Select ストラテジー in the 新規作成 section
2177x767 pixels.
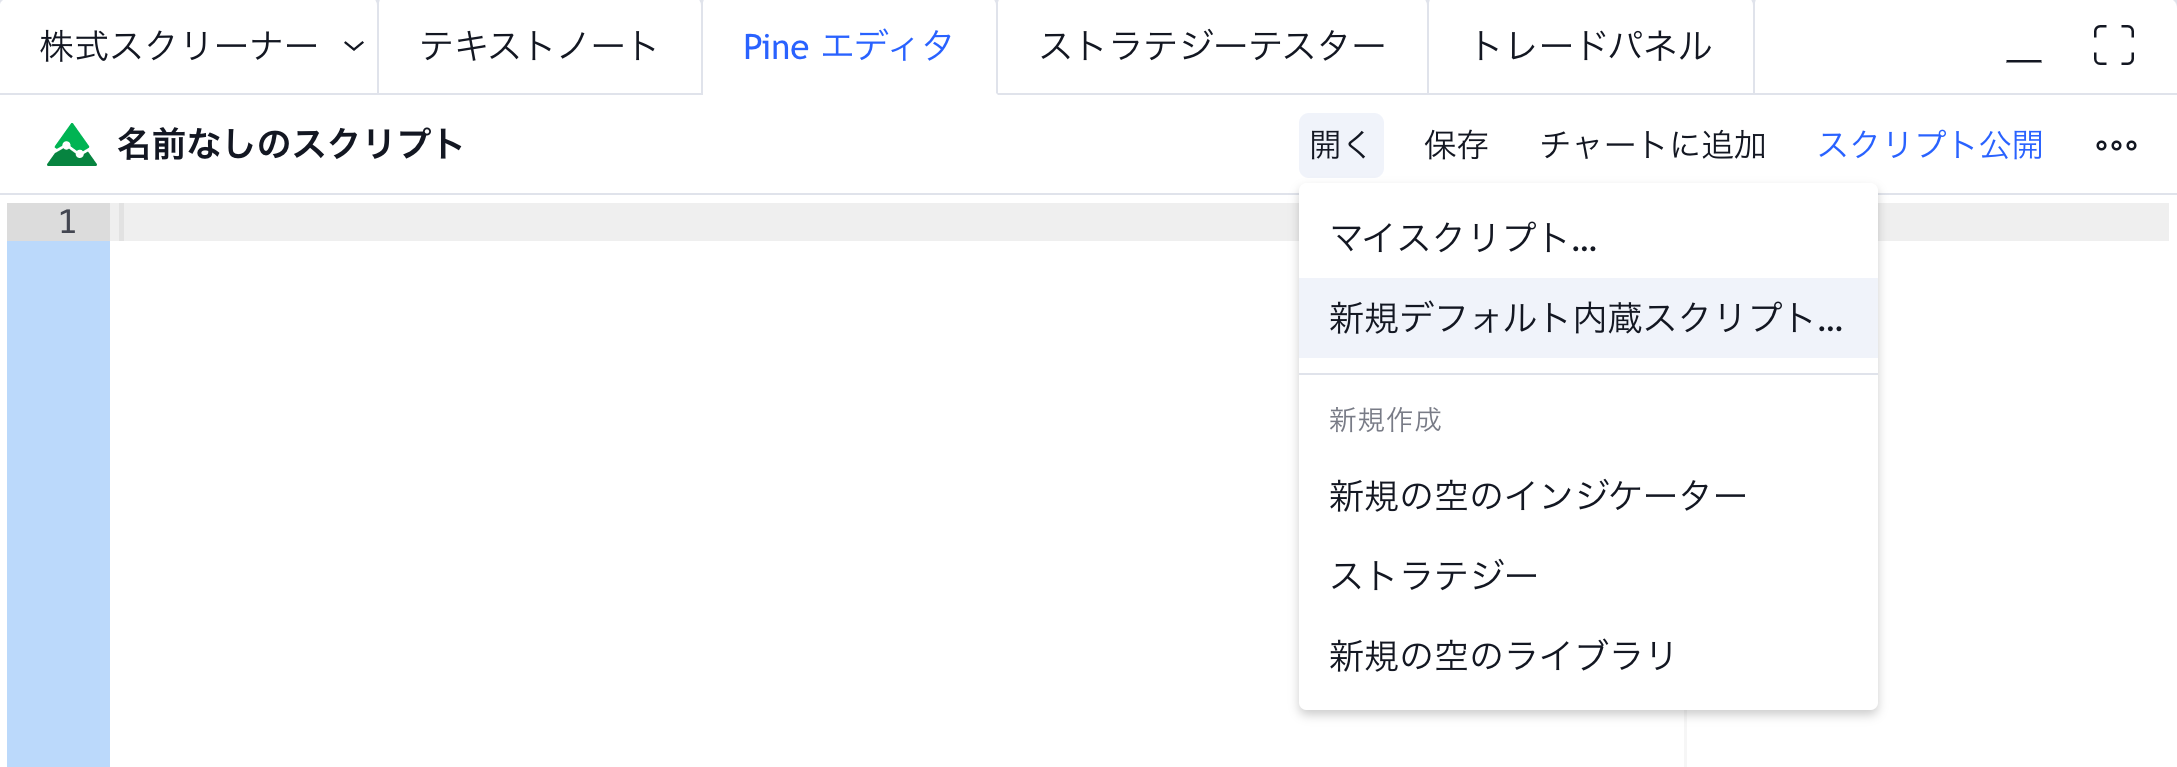coord(1433,575)
